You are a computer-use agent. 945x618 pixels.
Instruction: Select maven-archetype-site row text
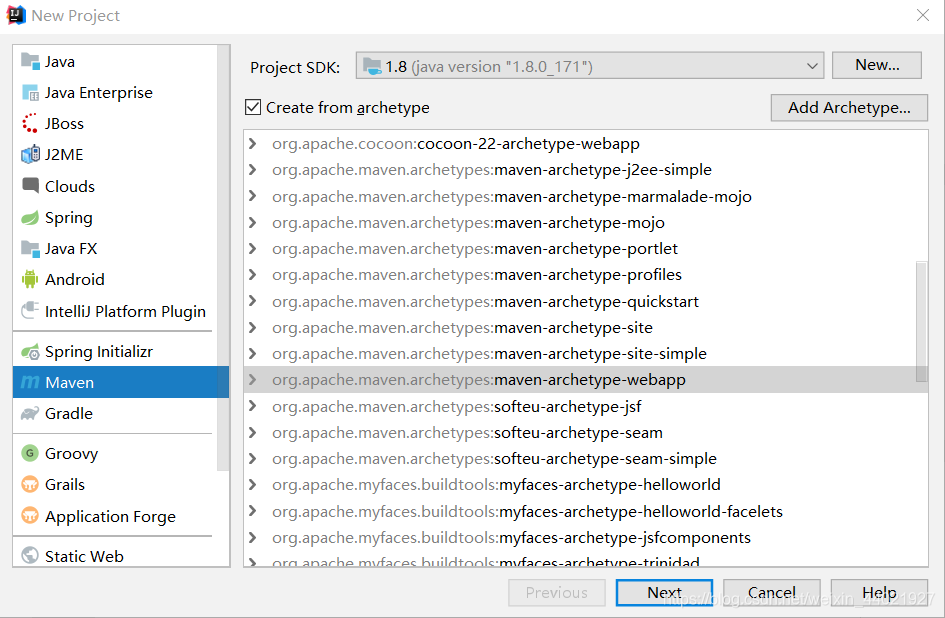(x=462, y=327)
